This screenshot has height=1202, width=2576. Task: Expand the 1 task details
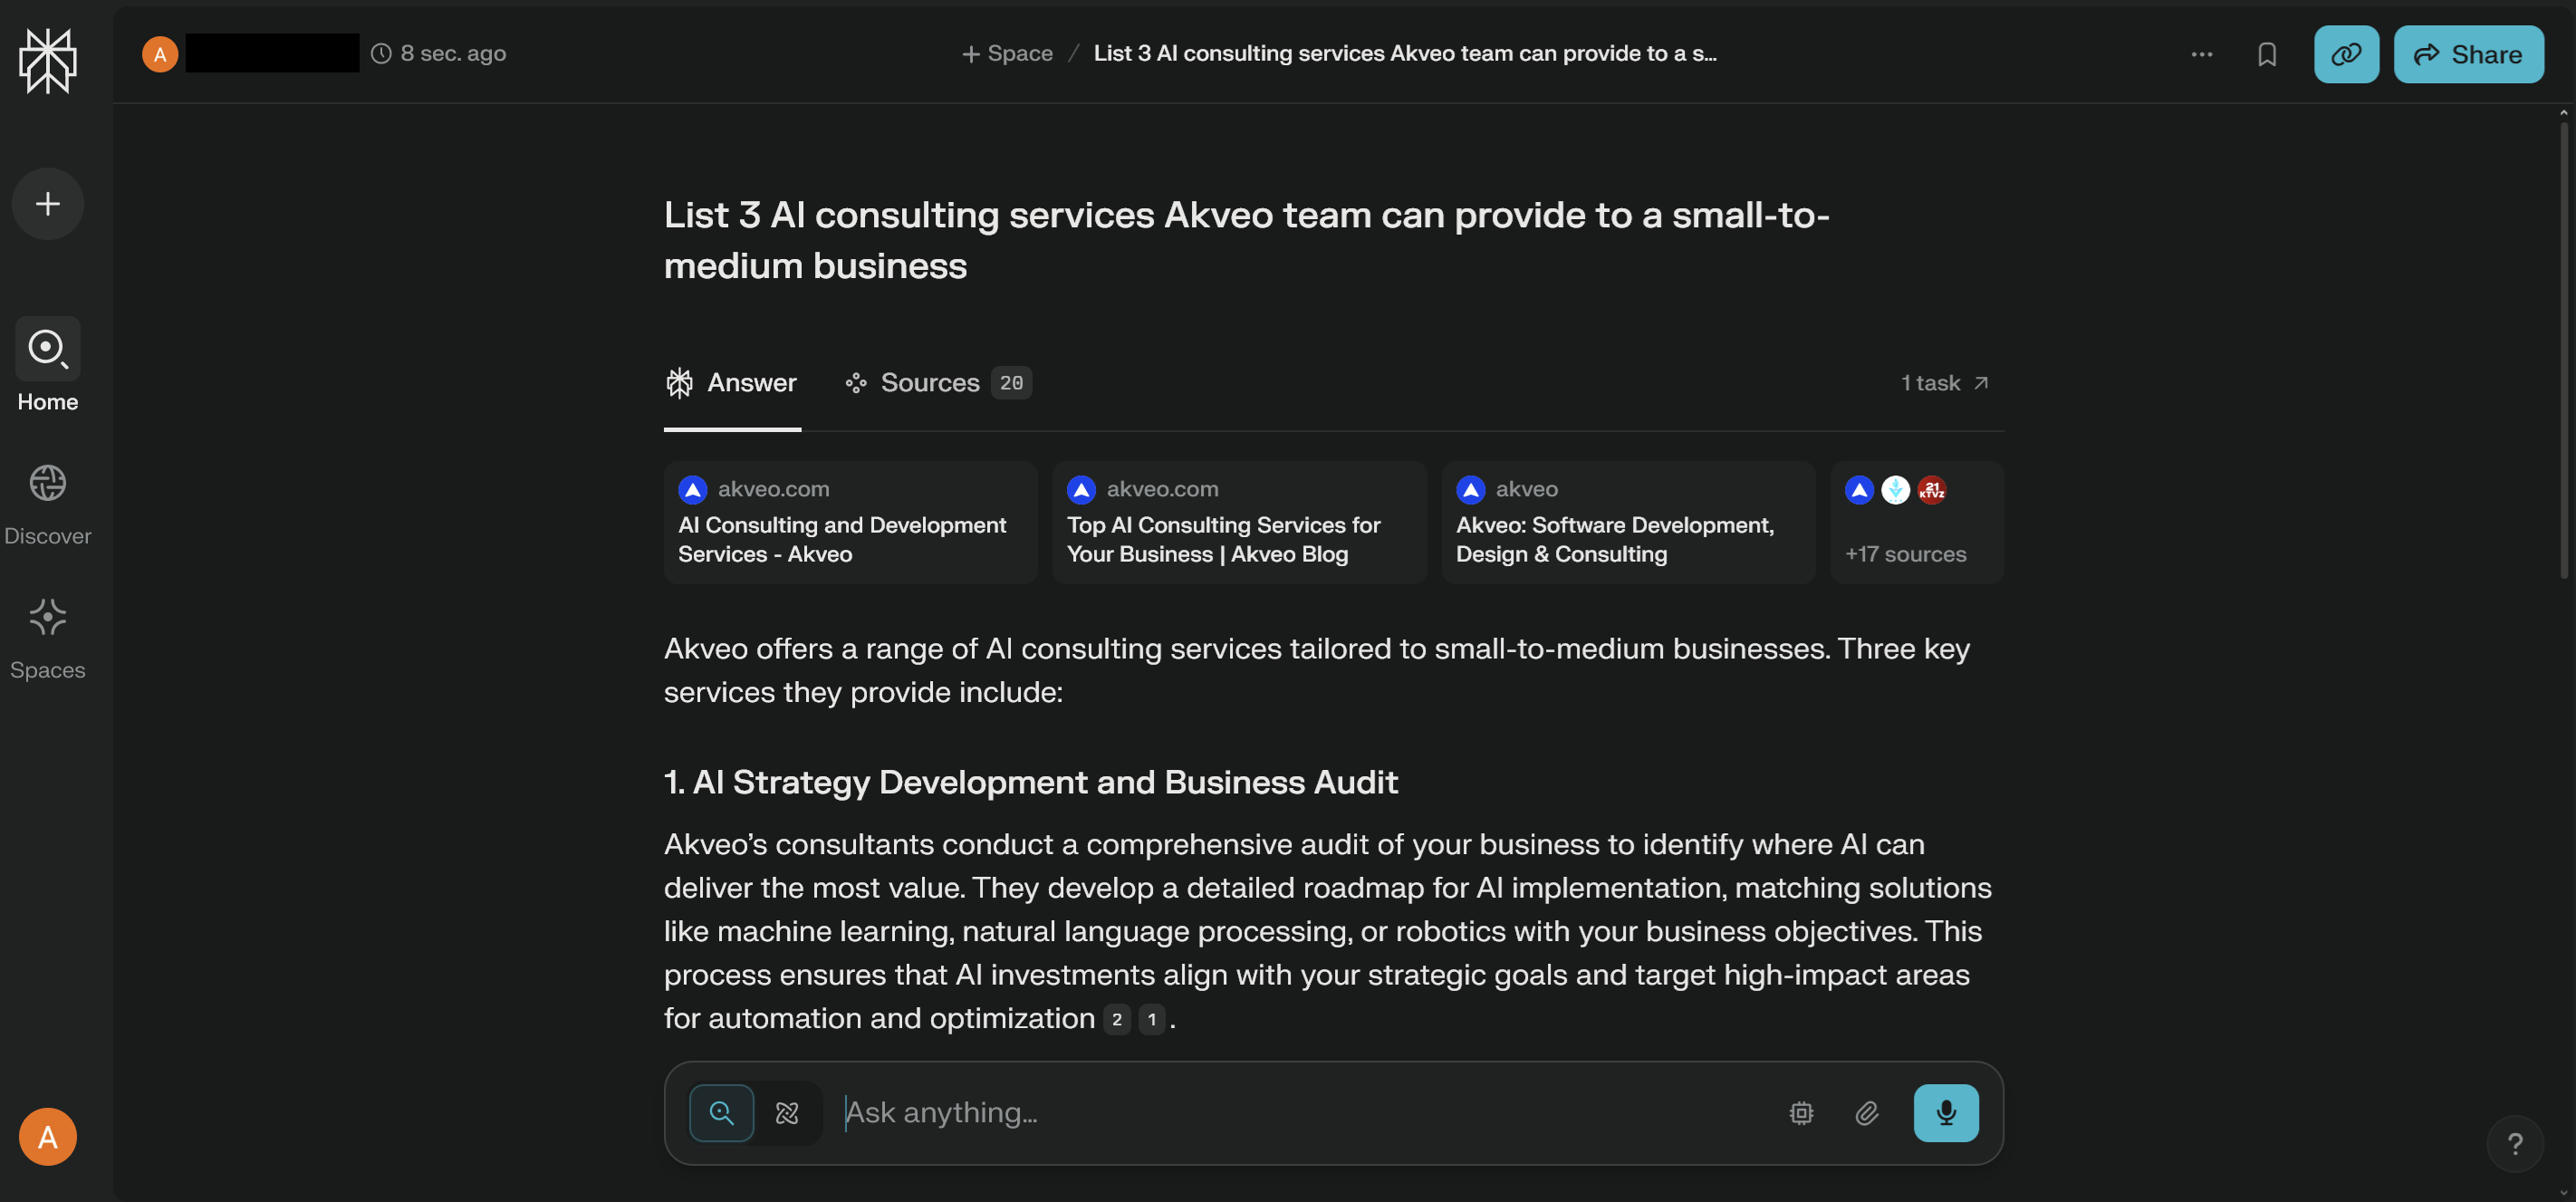[1945, 383]
